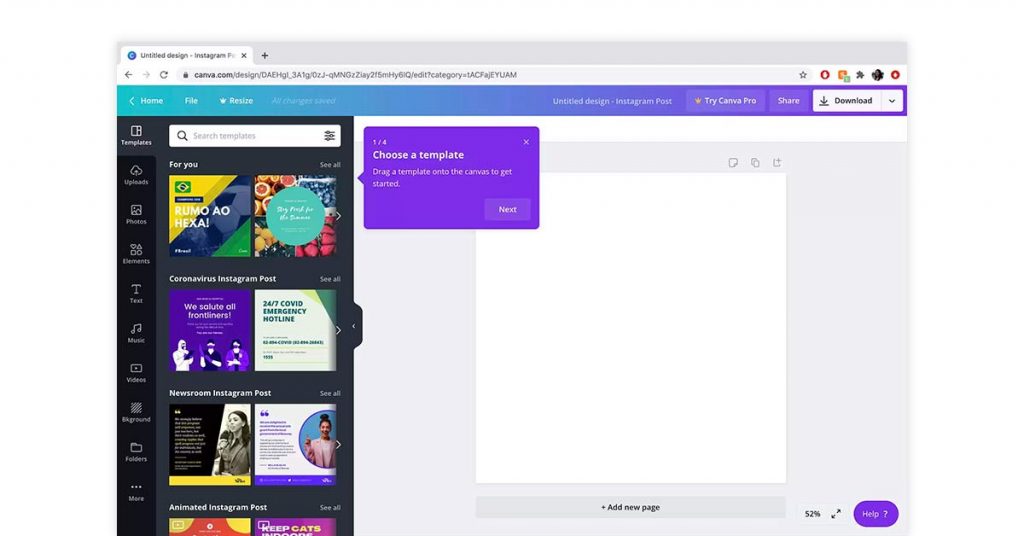The height and width of the screenshot is (536, 1024).
Task: Open the Resize menu
Action: (236, 101)
